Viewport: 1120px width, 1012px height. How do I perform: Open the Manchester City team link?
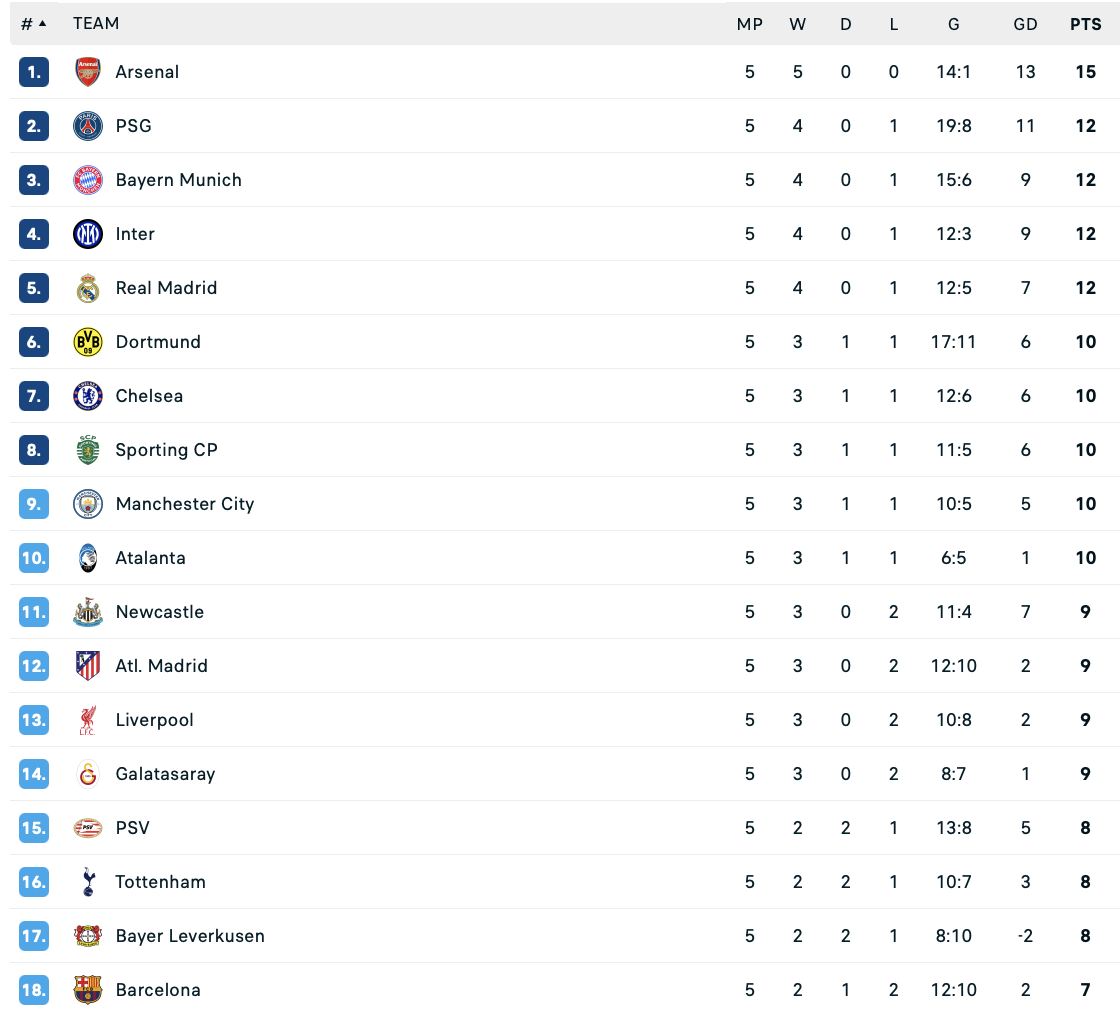(185, 504)
